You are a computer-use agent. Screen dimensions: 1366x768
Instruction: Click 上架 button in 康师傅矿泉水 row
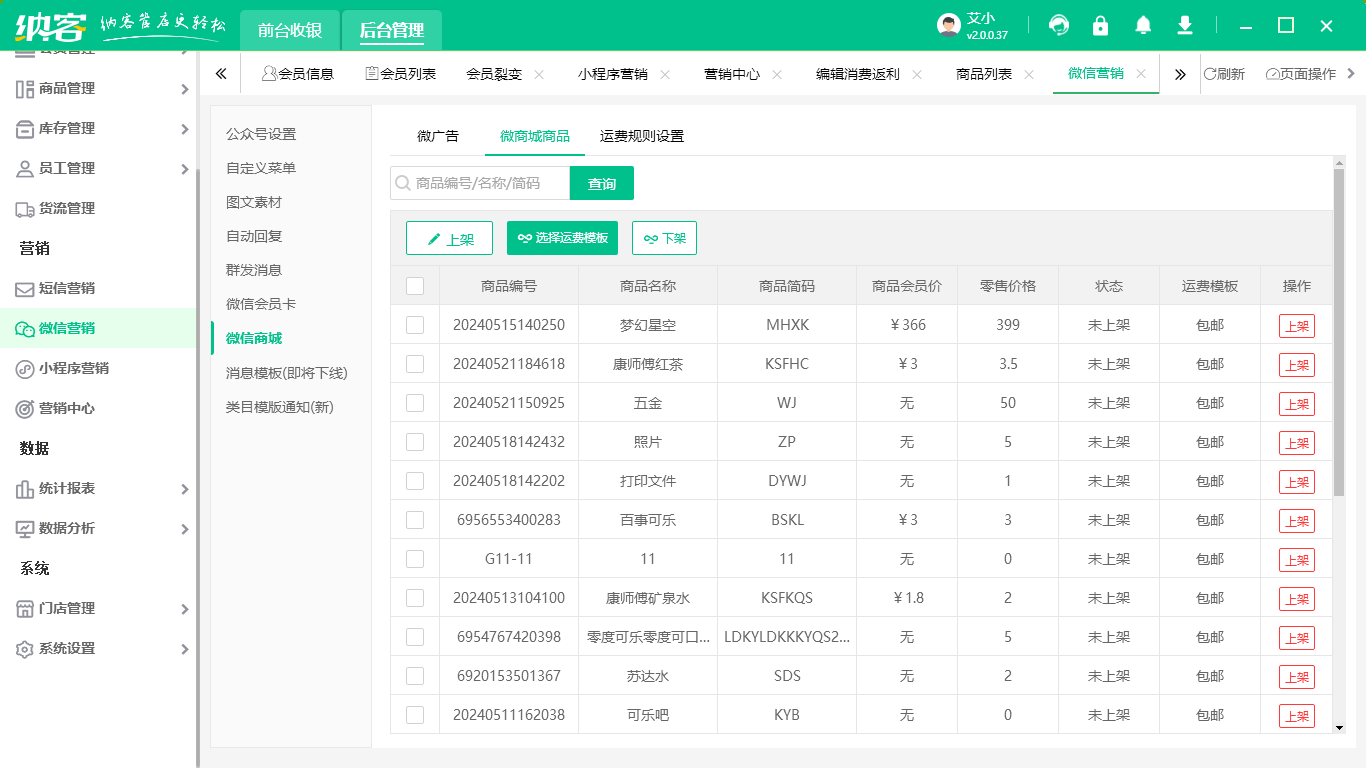[x=1297, y=598]
